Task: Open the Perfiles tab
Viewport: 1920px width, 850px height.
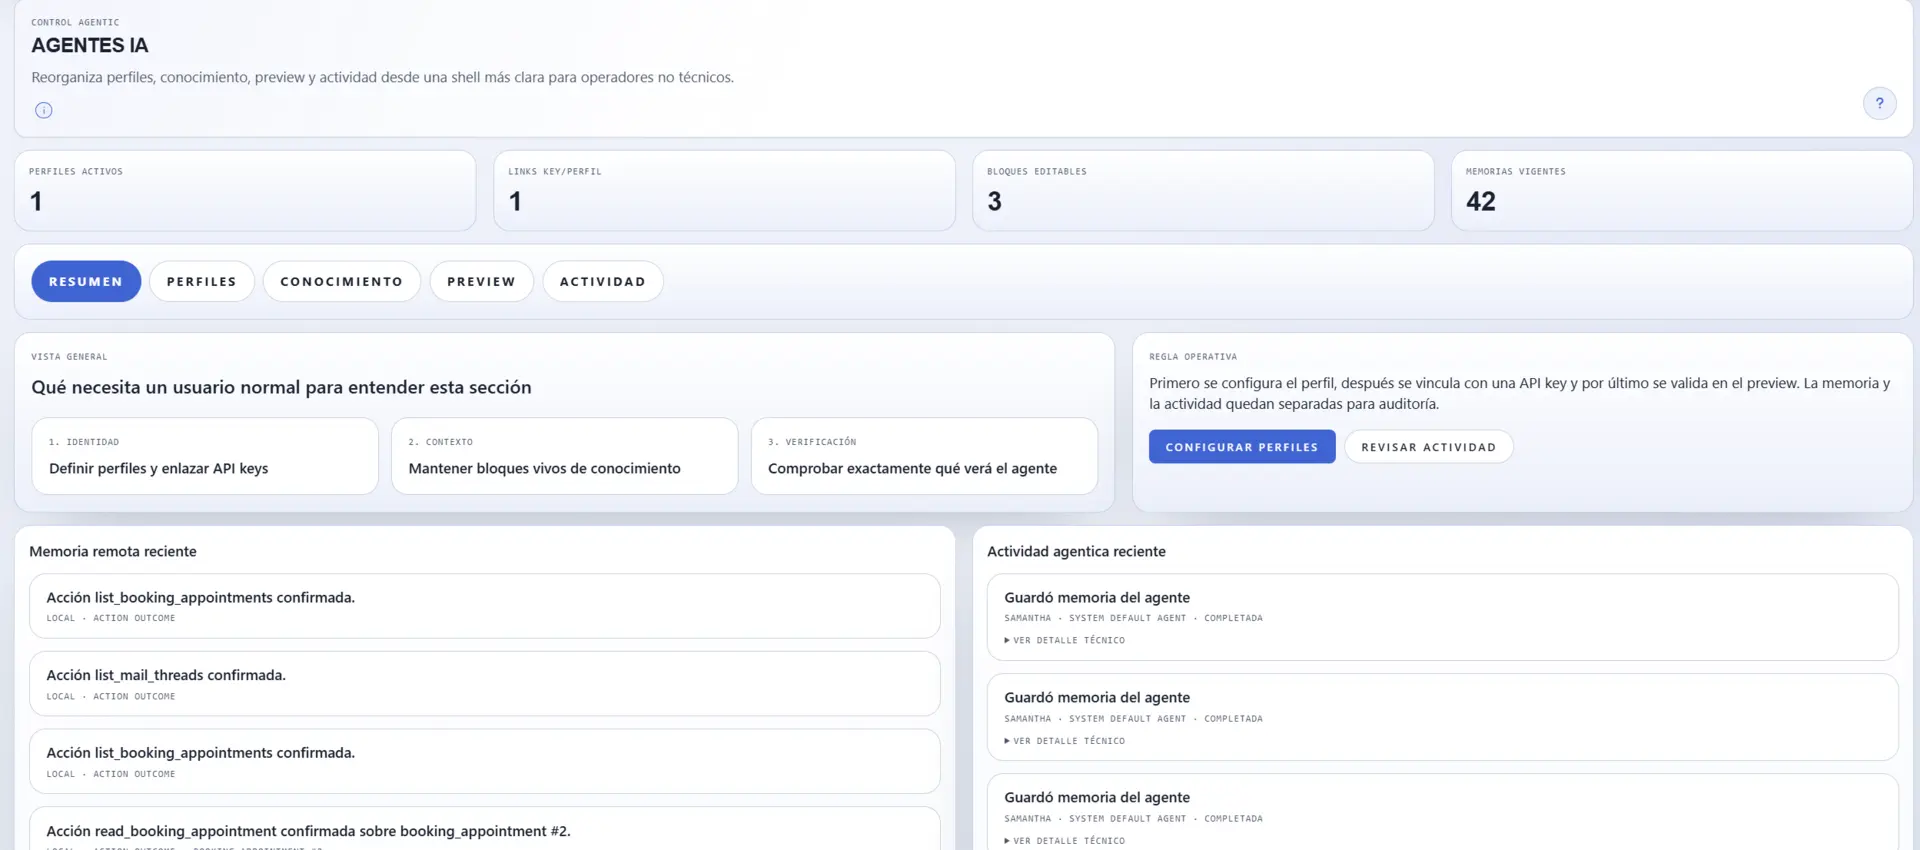Action: pyautogui.click(x=202, y=282)
